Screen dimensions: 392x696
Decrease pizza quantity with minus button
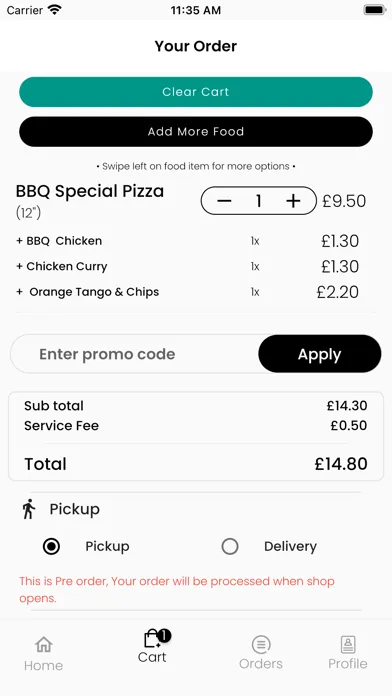click(224, 201)
